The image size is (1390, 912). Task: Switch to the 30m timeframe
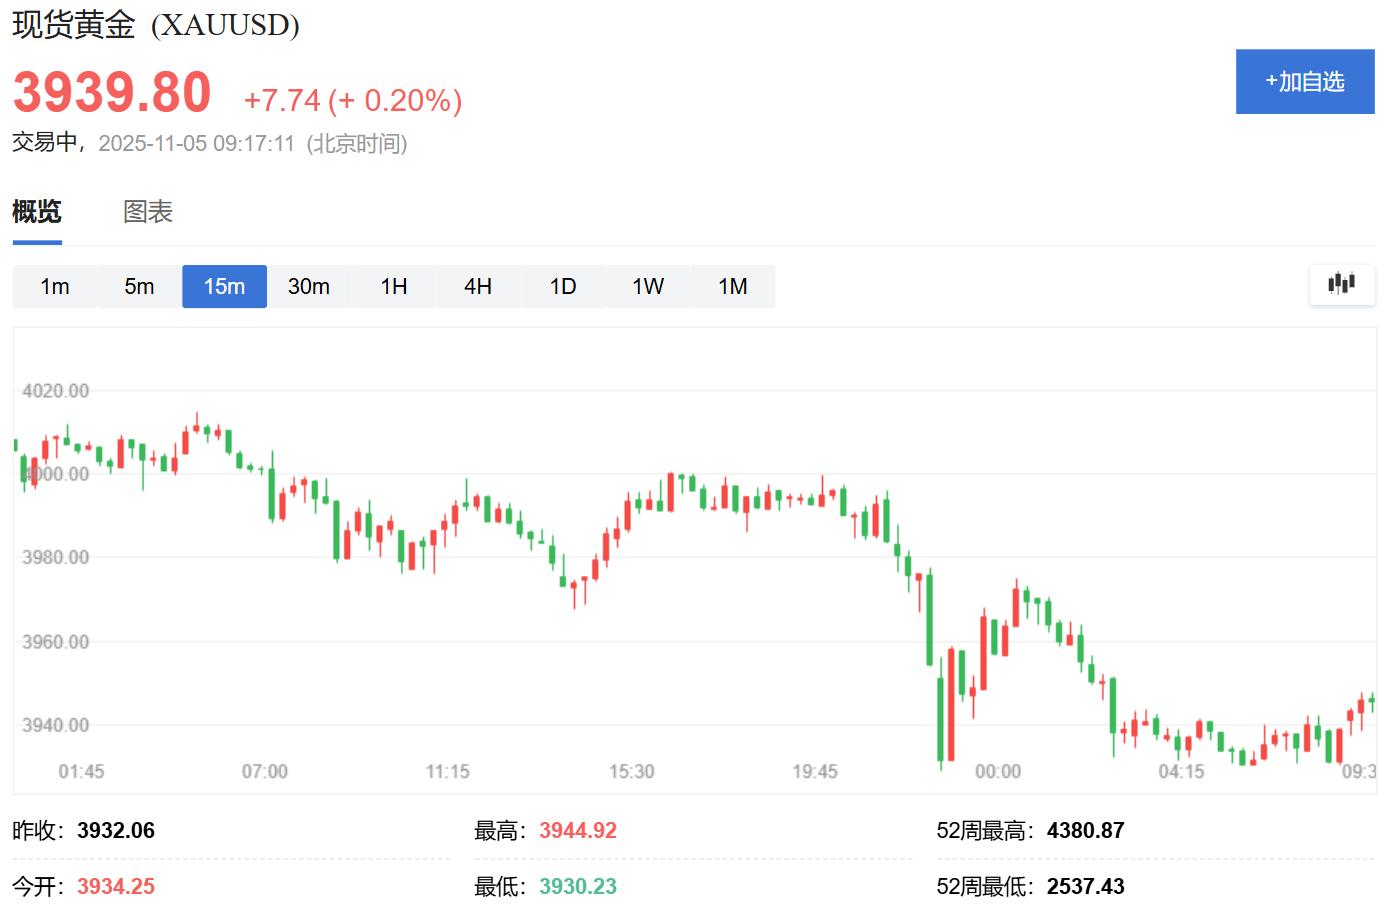pos(309,286)
